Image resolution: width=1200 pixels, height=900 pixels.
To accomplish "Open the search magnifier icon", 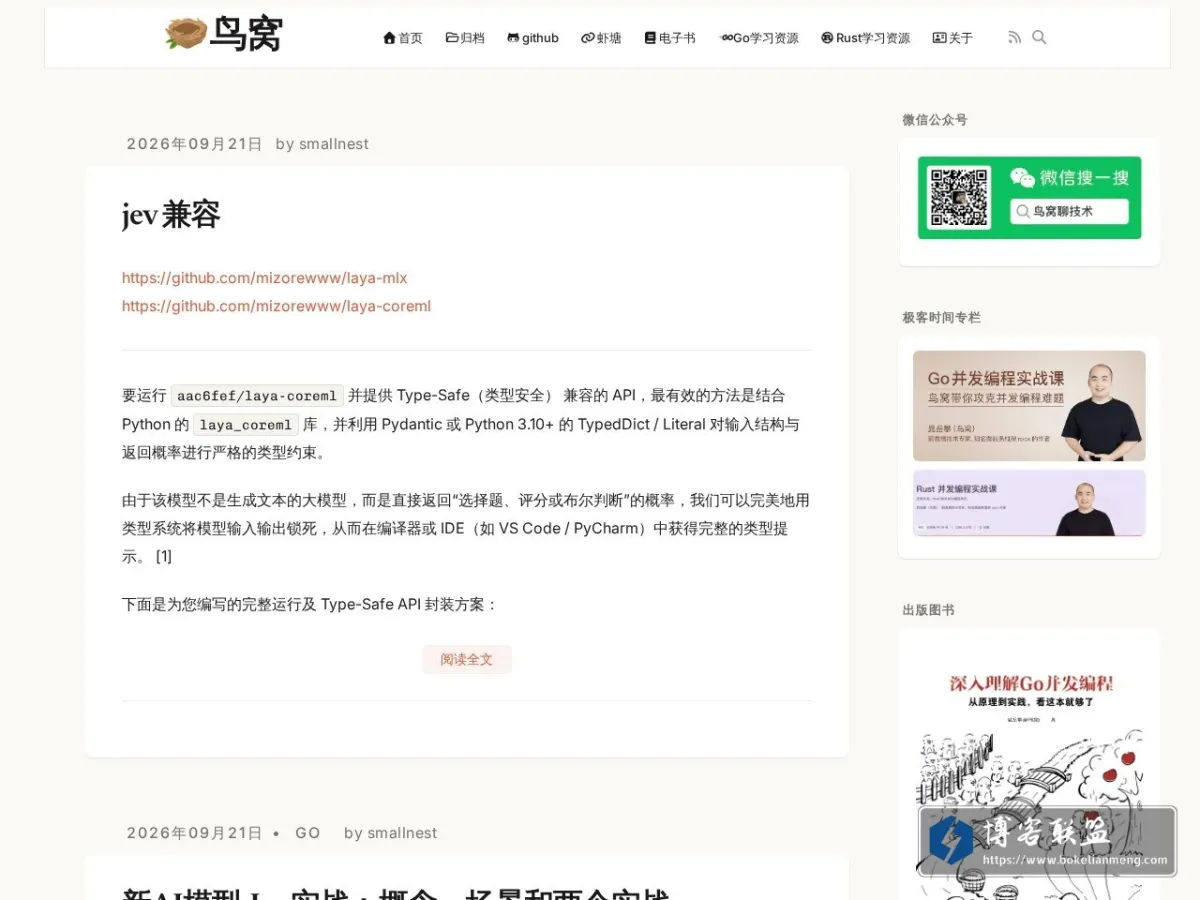I will tap(1039, 37).
